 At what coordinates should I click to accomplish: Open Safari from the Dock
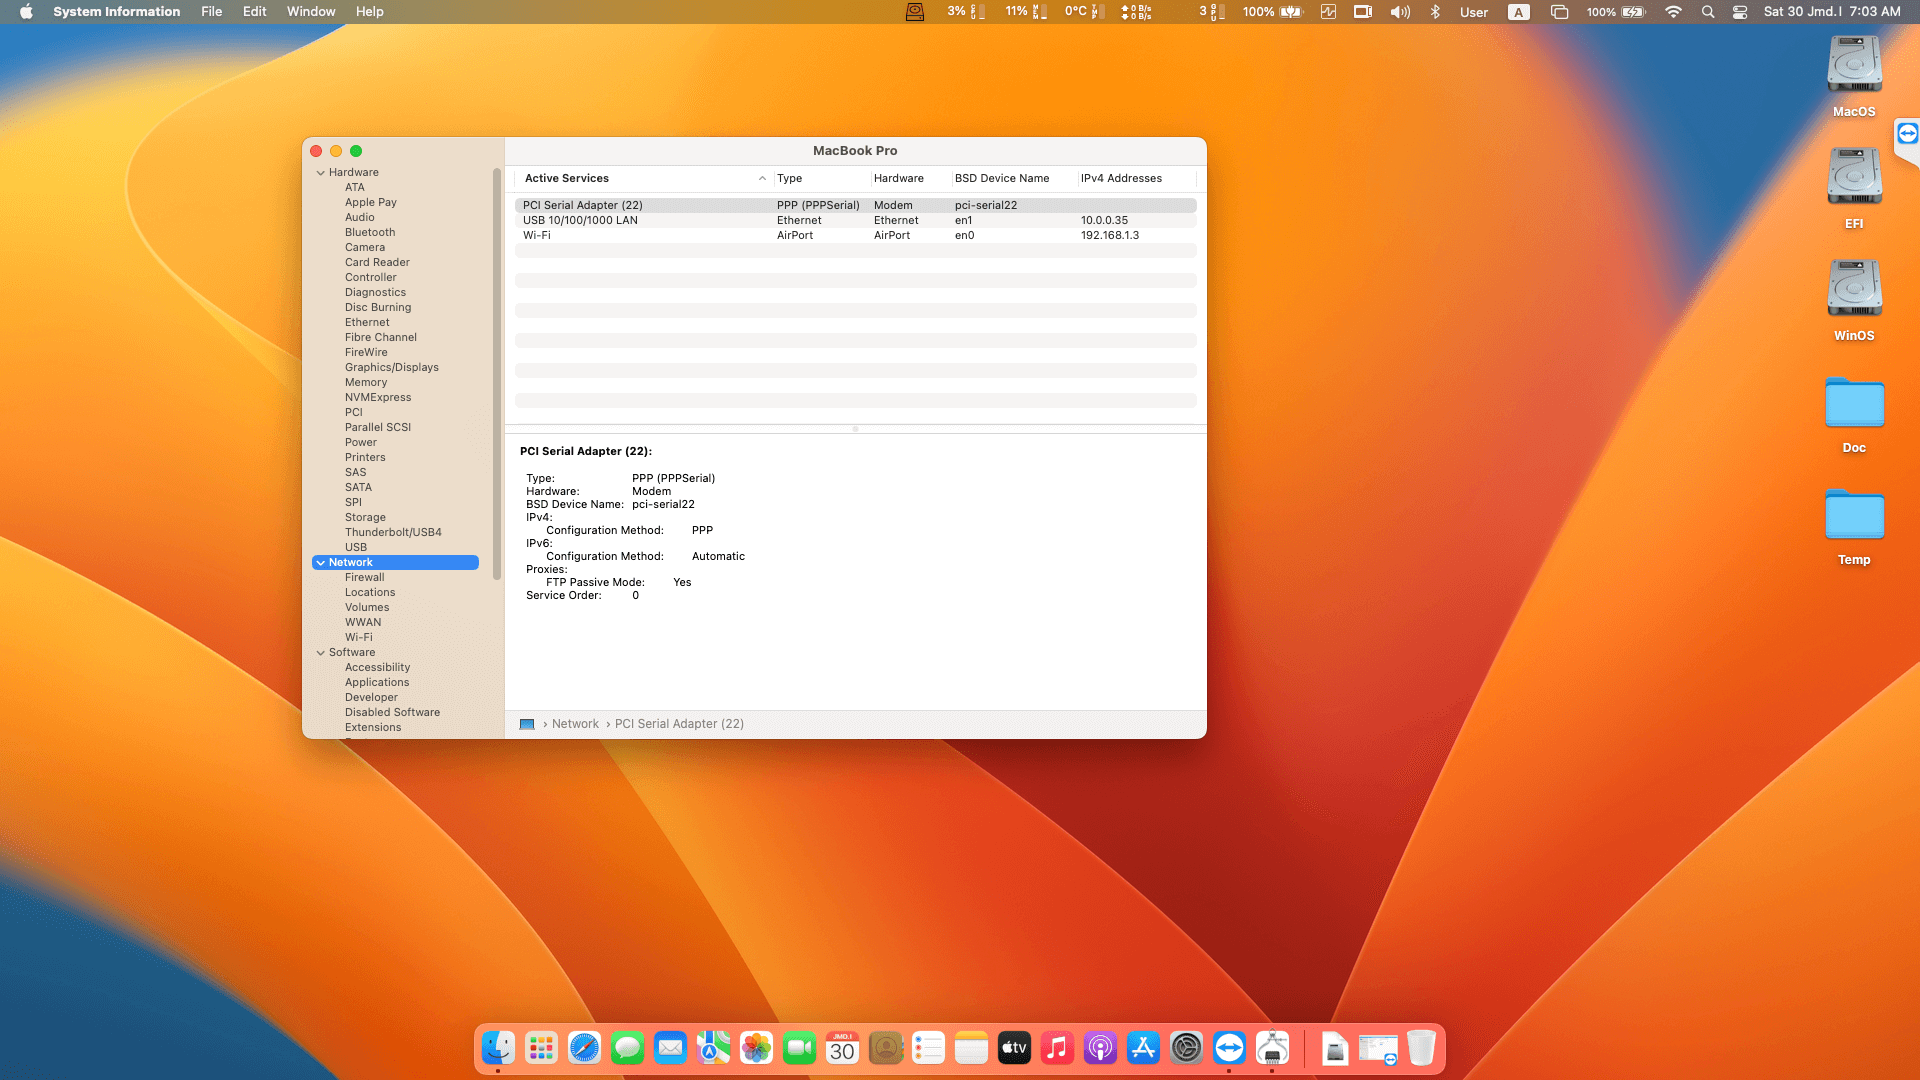coord(584,1048)
